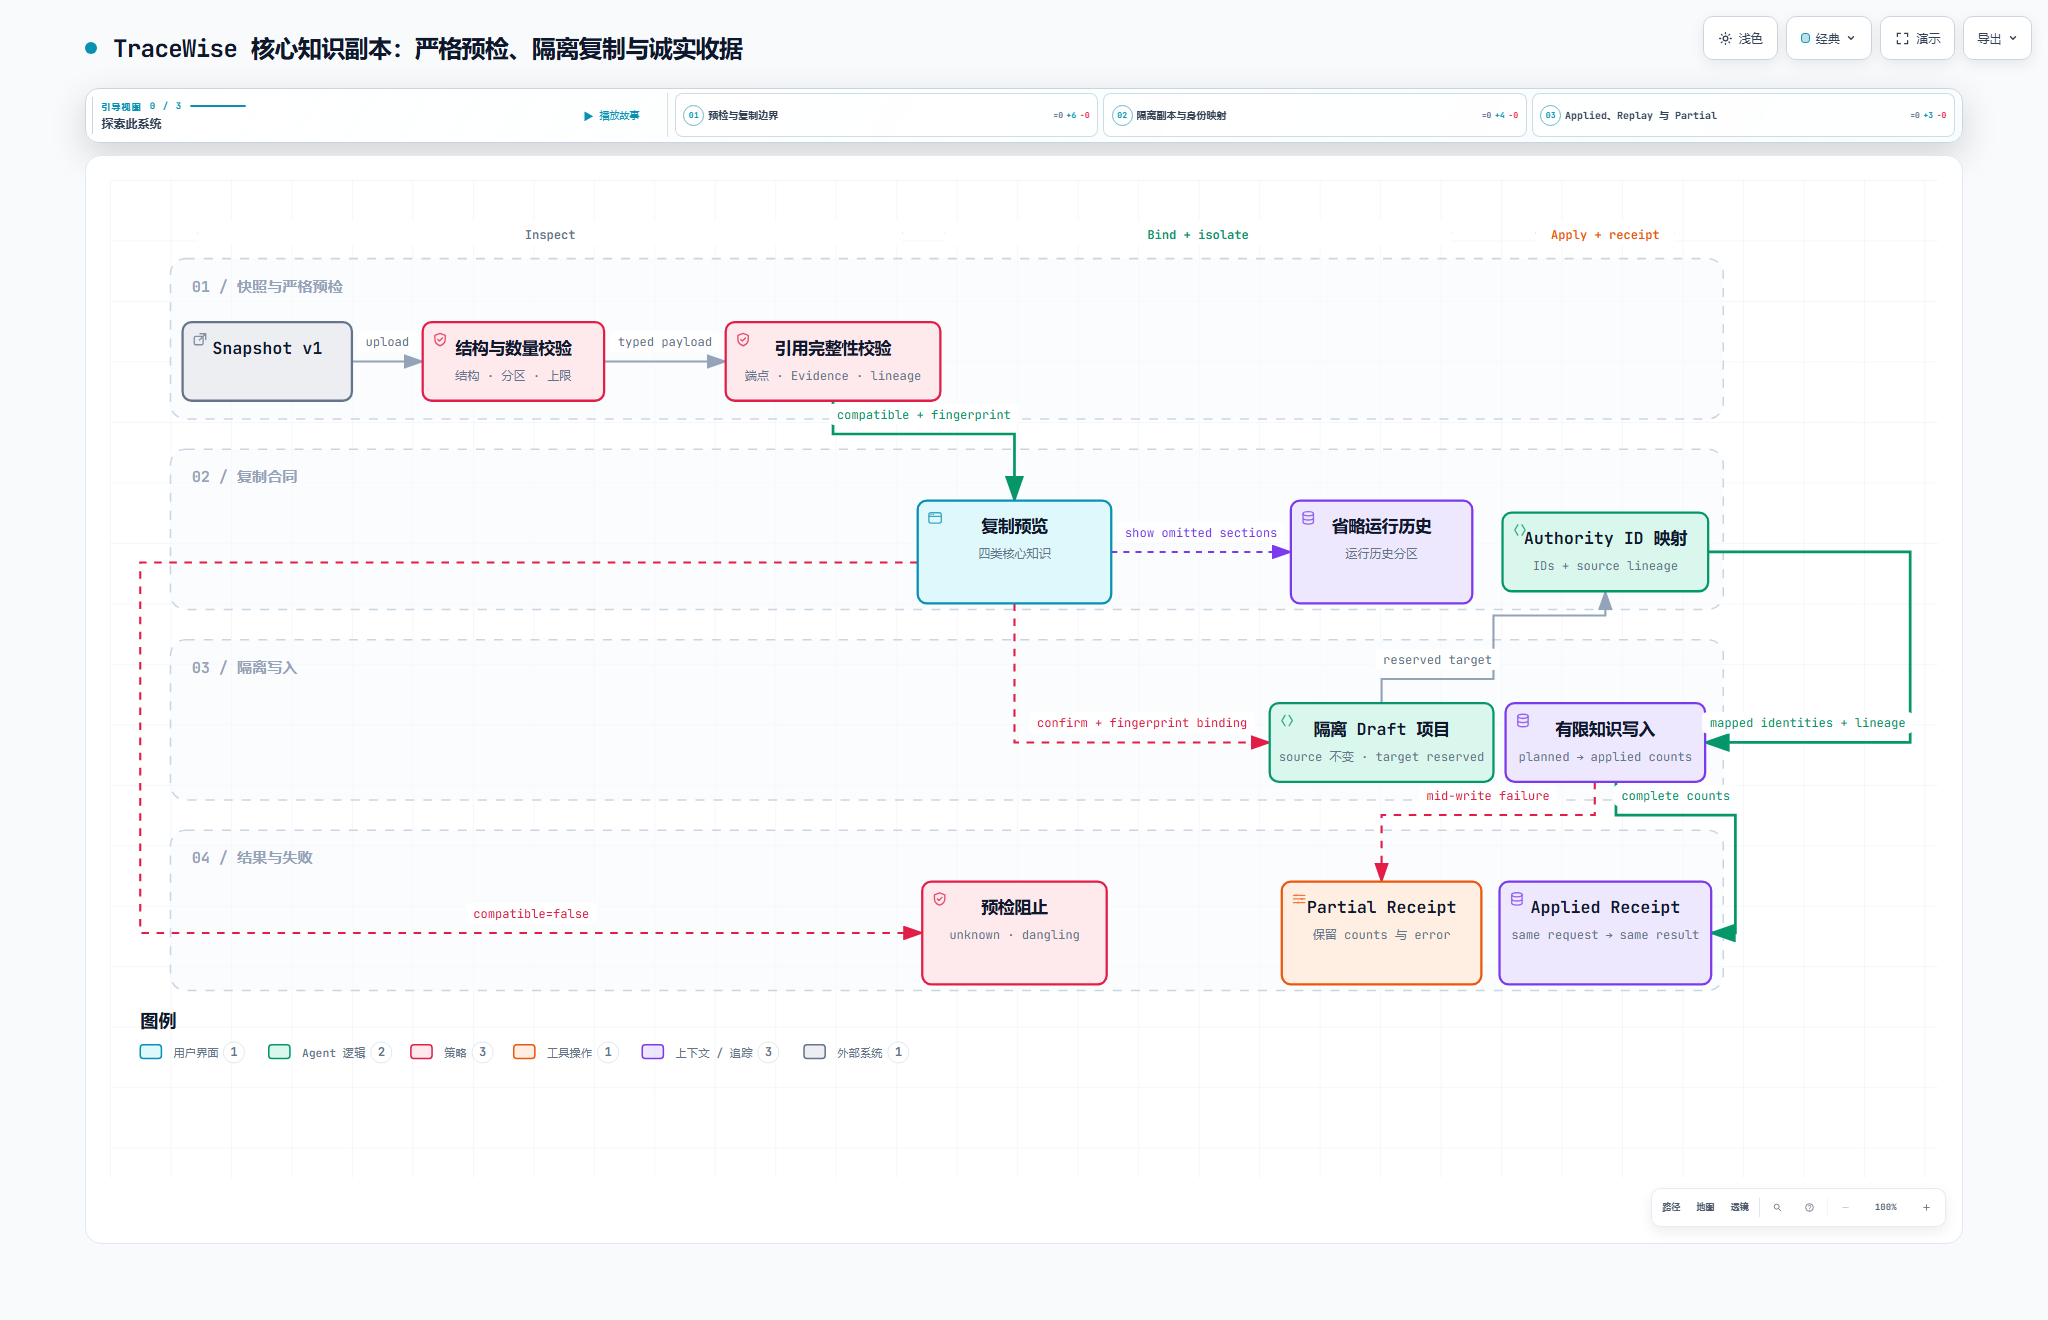Open search with the magnifier icon

(1777, 1207)
